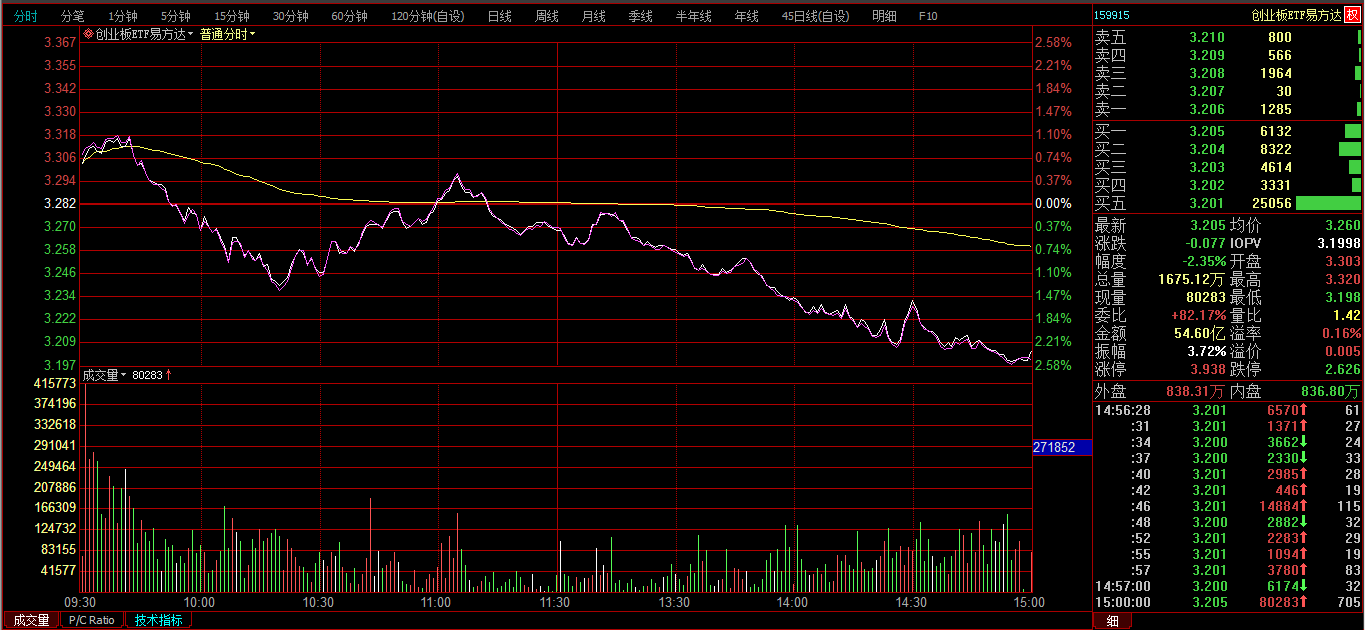Image resolution: width=1365 pixels, height=630 pixels.
Task: Select the 成交量 bottom tab
Action: [x=31, y=620]
